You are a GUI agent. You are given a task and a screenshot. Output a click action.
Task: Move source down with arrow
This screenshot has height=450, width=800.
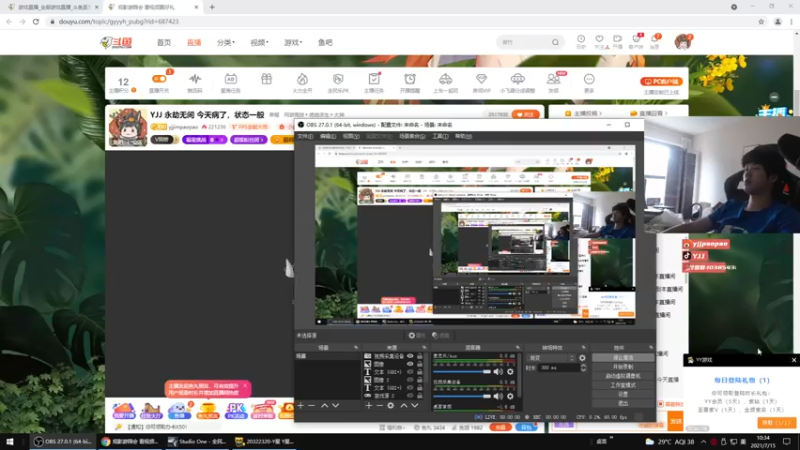point(415,406)
